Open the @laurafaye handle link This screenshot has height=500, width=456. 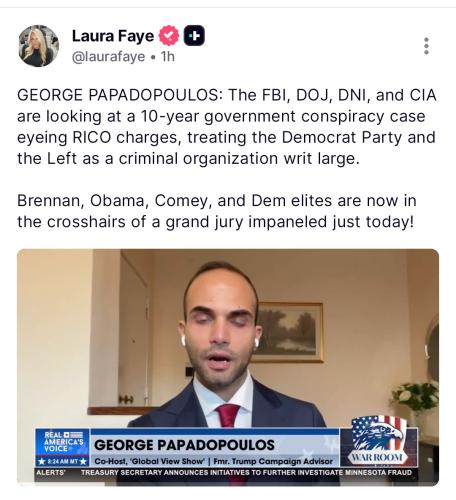pyautogui.click(x=109, y=57)
